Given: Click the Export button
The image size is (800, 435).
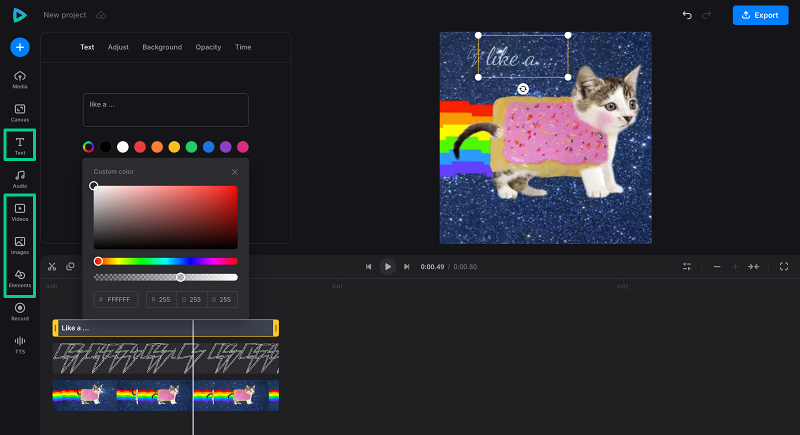Looking at the screenshot, I should [760, 15].
